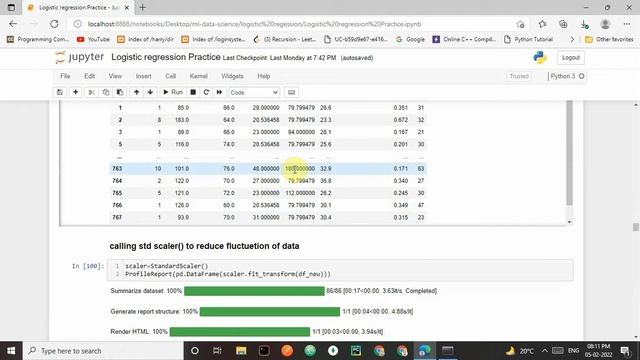This screenshot has width=640, height=360.
Task: Click the Generate report structure progress bar
Action: 270,311
